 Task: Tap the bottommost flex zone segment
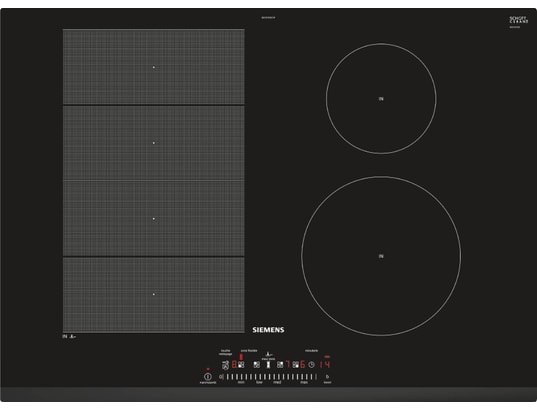[x=153, y=295]
